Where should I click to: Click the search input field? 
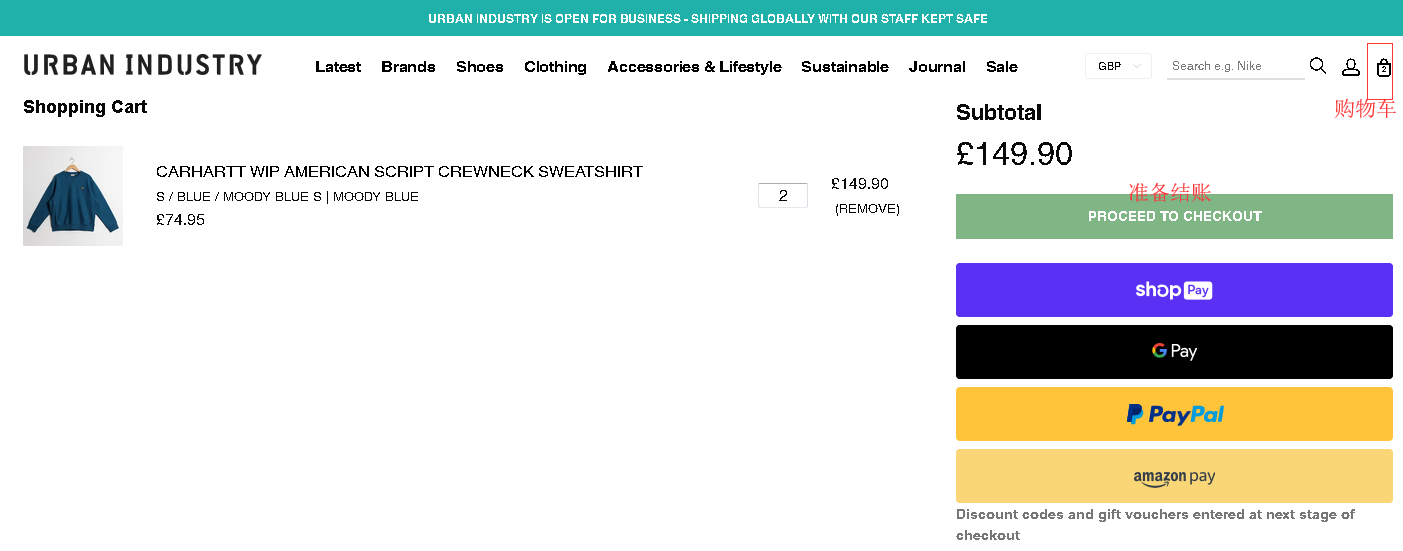pos(1234,66)
